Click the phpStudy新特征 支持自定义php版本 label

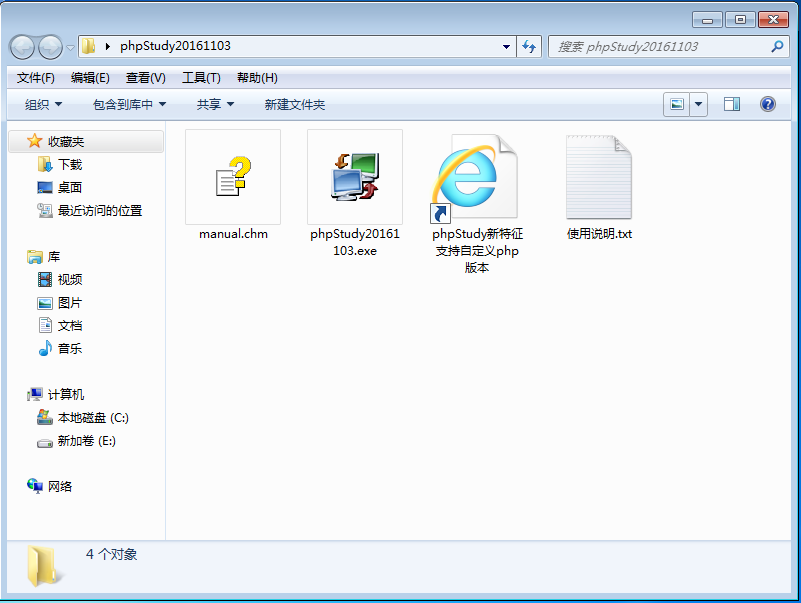(477, 250)
